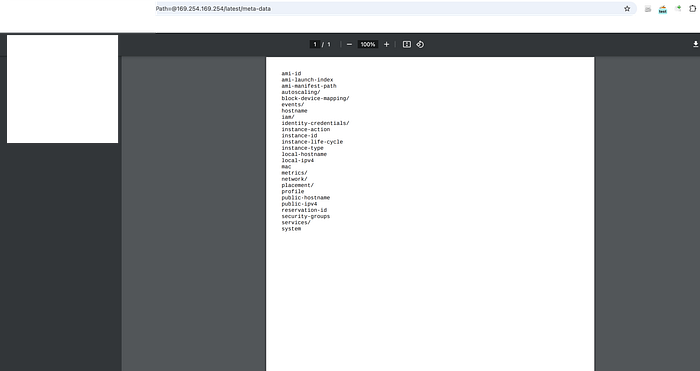Click the 'network/' entry
Image resolution: width=700 pixels, height=371 pixels.
[294, 179]
